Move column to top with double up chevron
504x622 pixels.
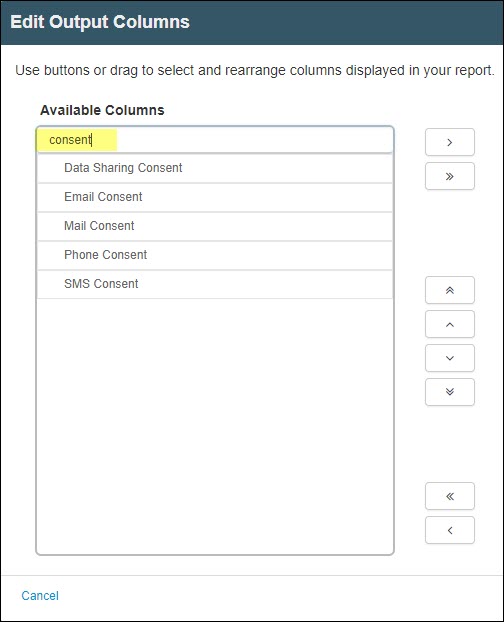[450, 290]
